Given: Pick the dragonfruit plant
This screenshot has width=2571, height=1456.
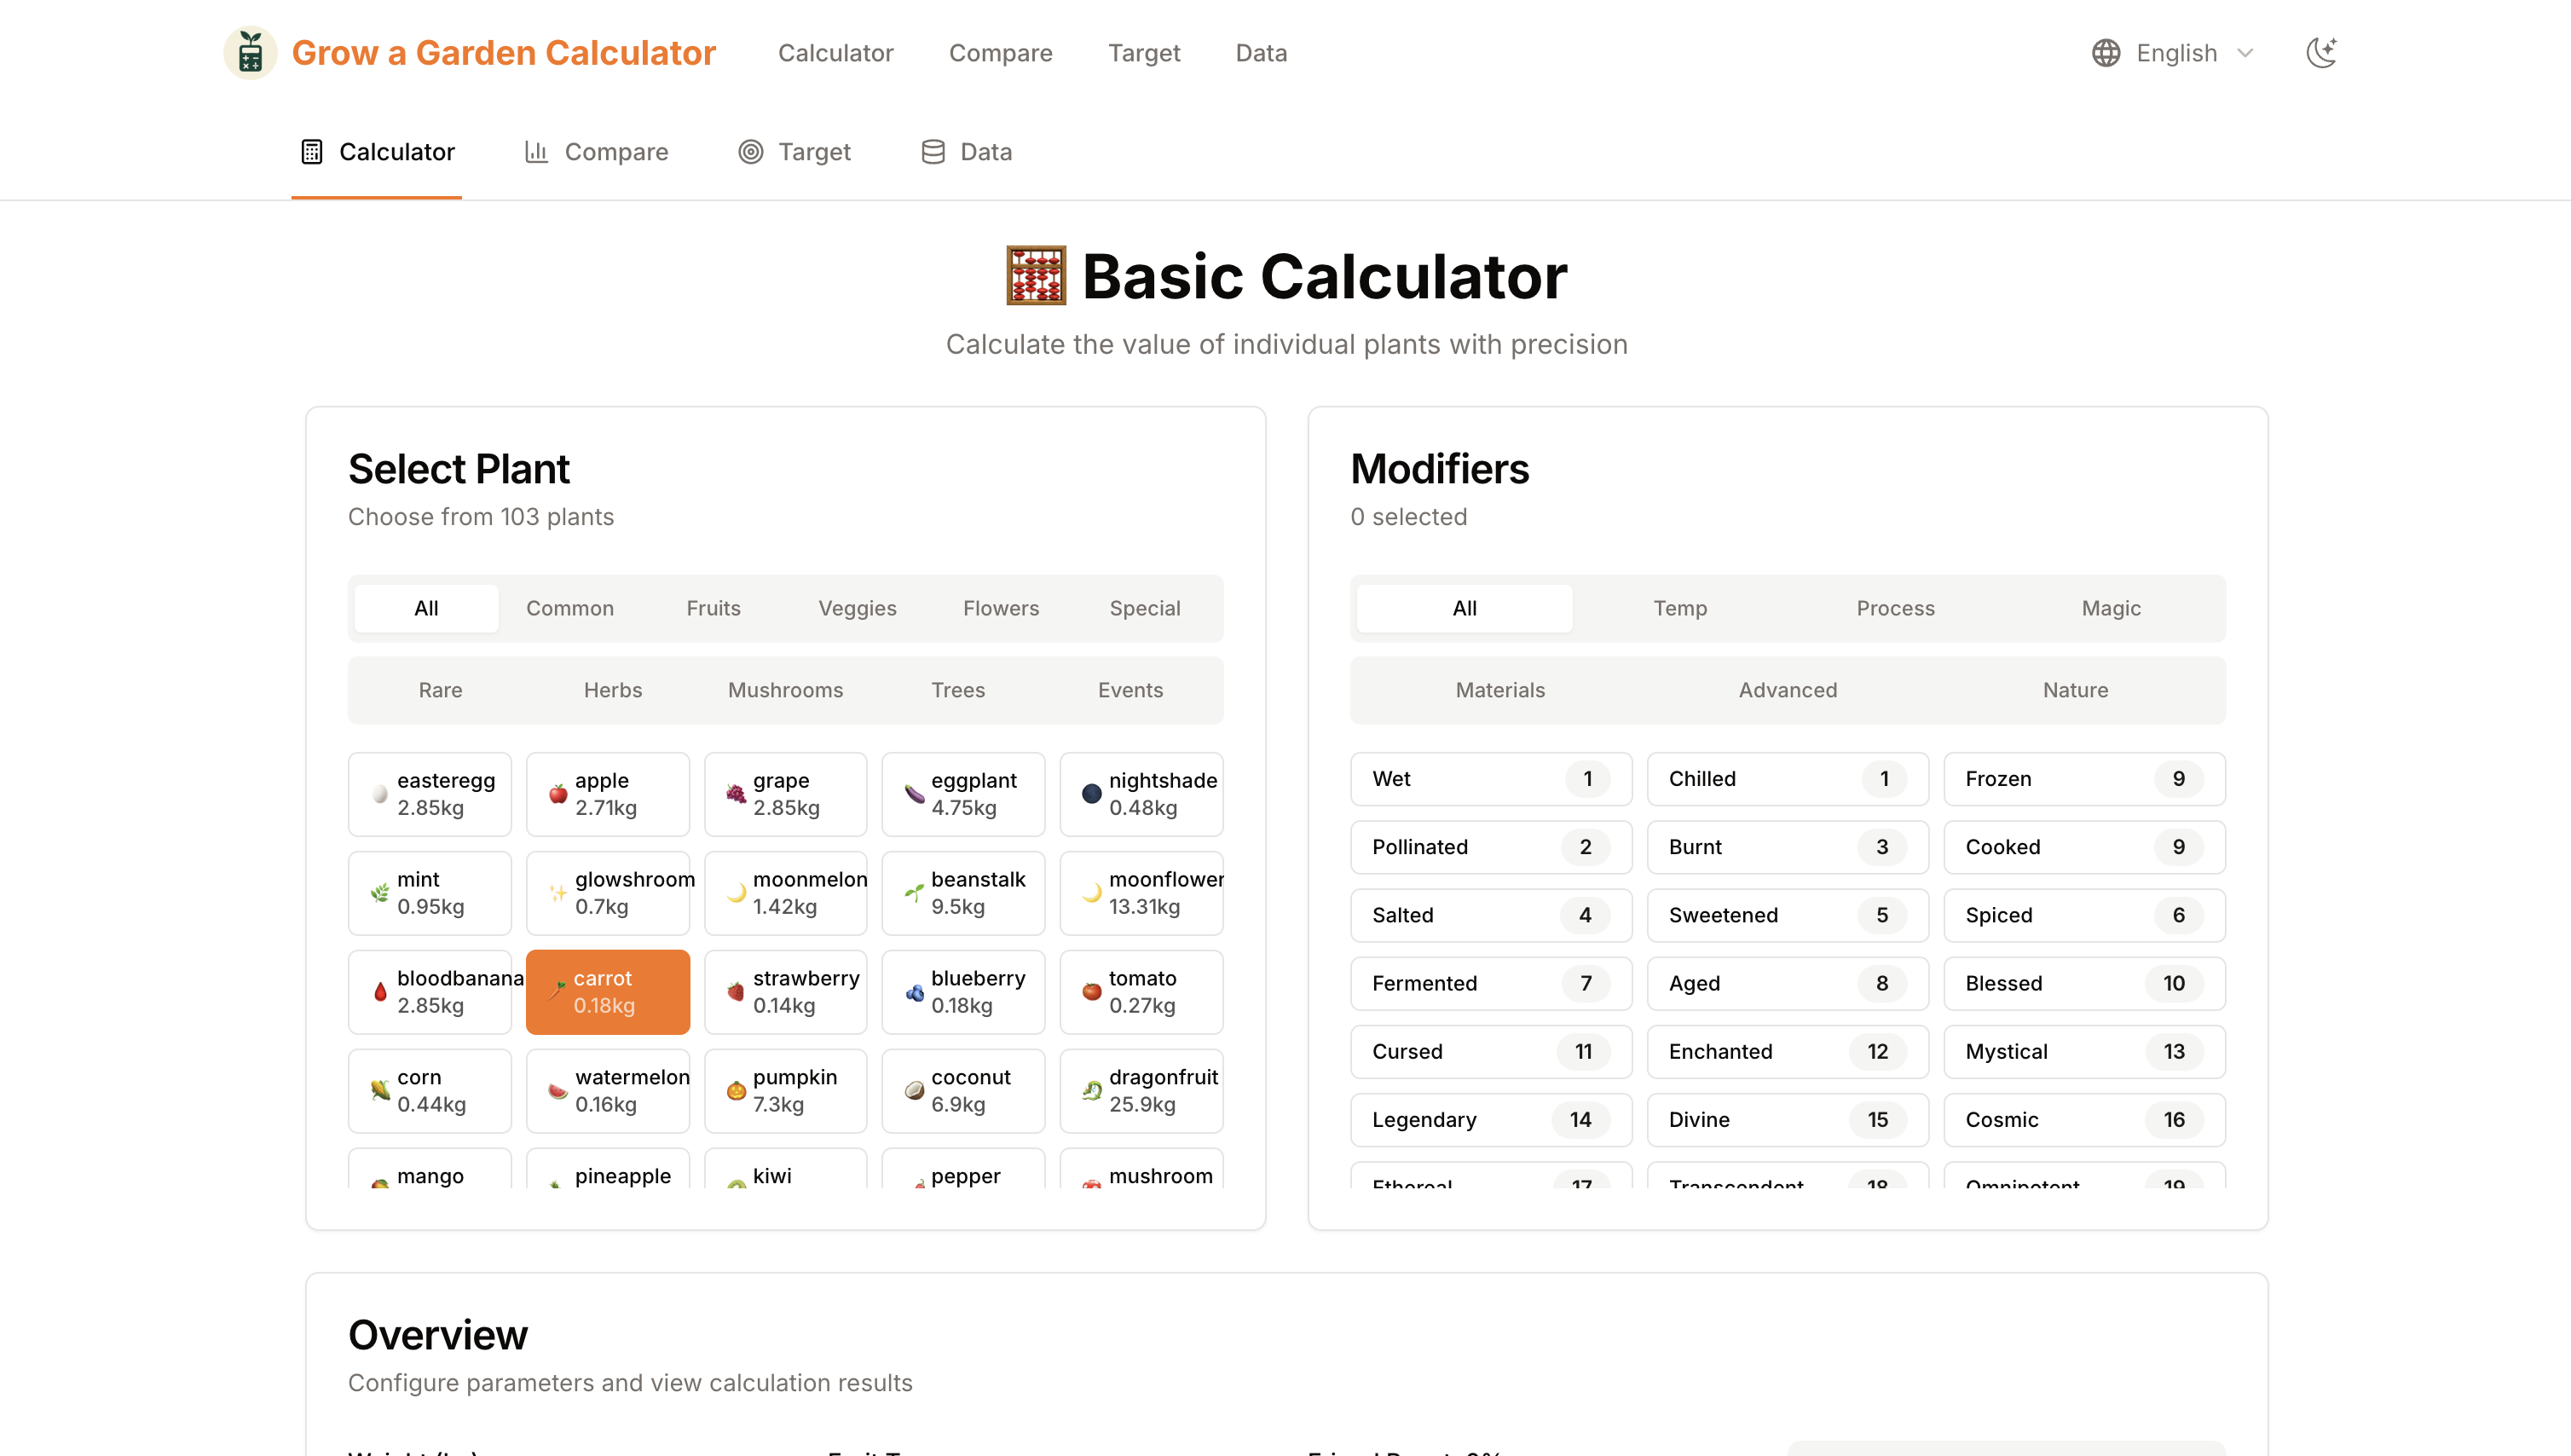Looking at the screenshot, I should (1141, 1090).
